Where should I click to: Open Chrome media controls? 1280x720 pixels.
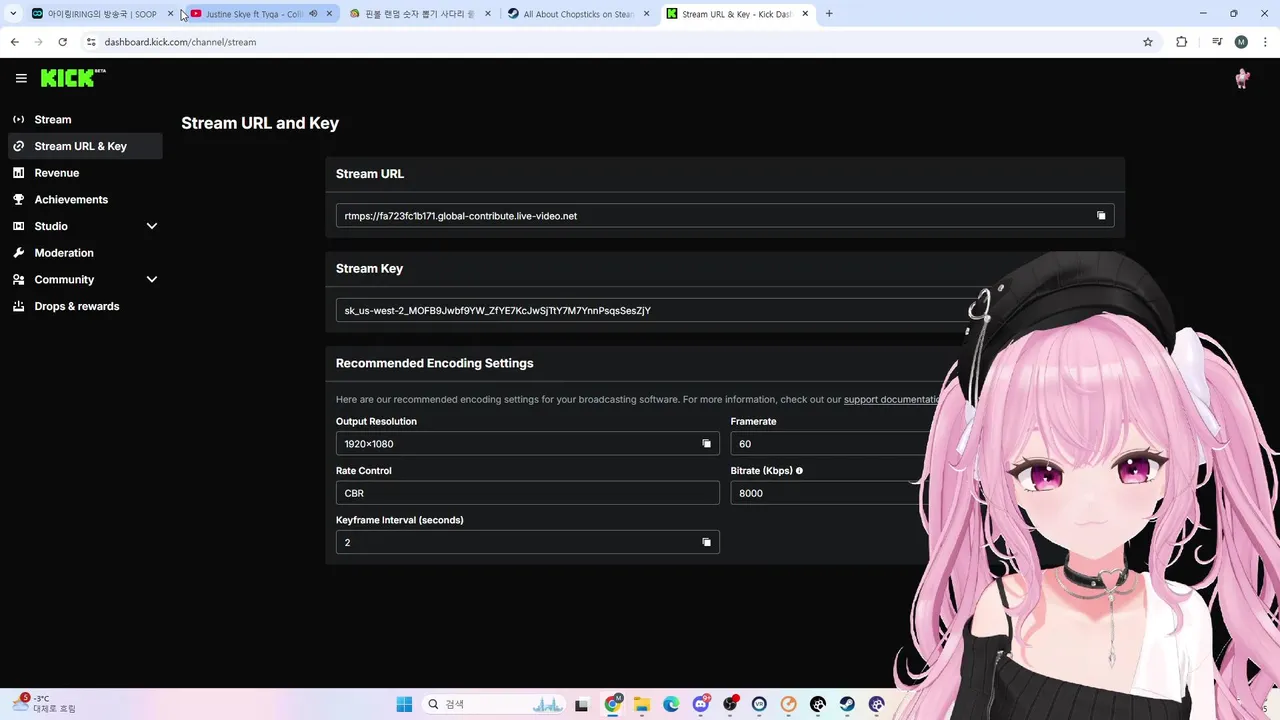pyautogui.click(x=1217, y=42)
